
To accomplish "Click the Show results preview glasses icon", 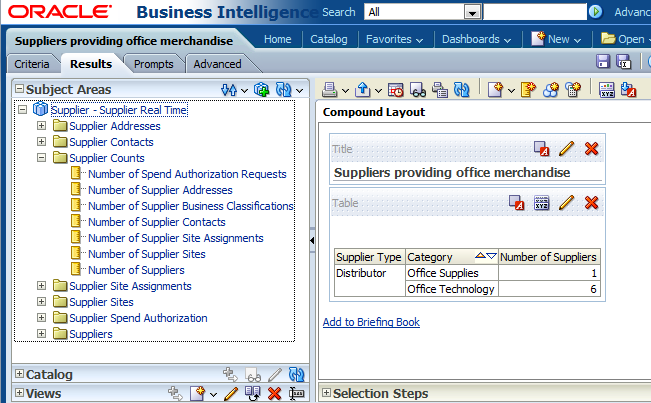I will pos(418,89).
